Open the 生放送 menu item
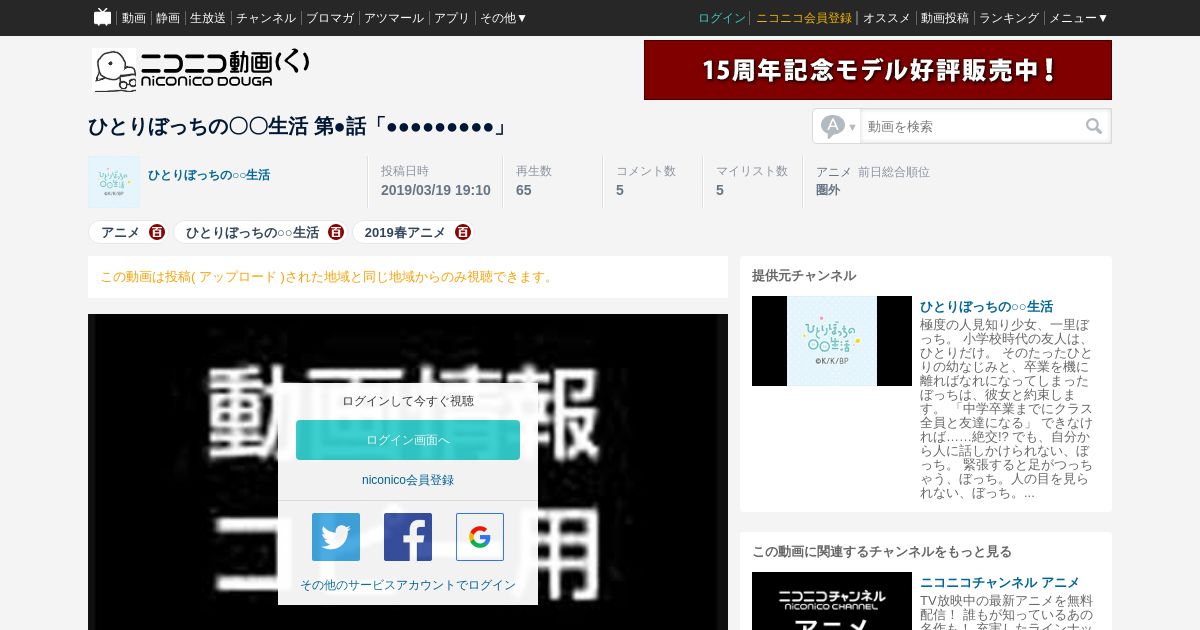The height and width of the screenshot is (630, 1200). pyautogui.click(x=208, y=18)
